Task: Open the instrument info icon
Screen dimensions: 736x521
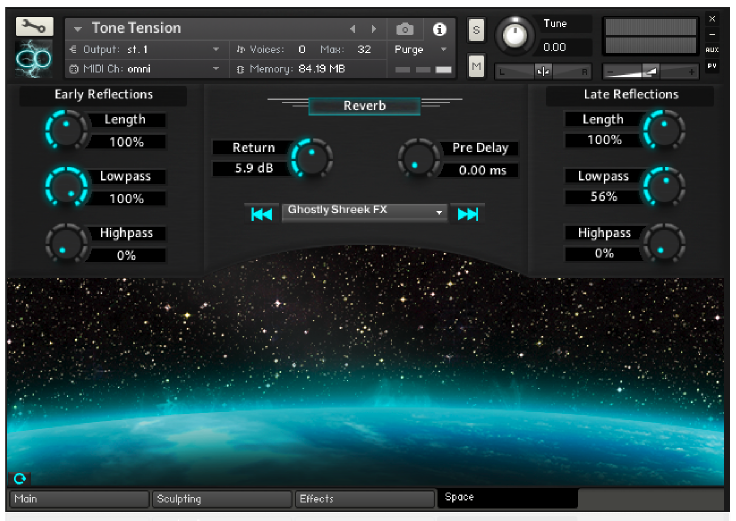Action: coord(438,29)
